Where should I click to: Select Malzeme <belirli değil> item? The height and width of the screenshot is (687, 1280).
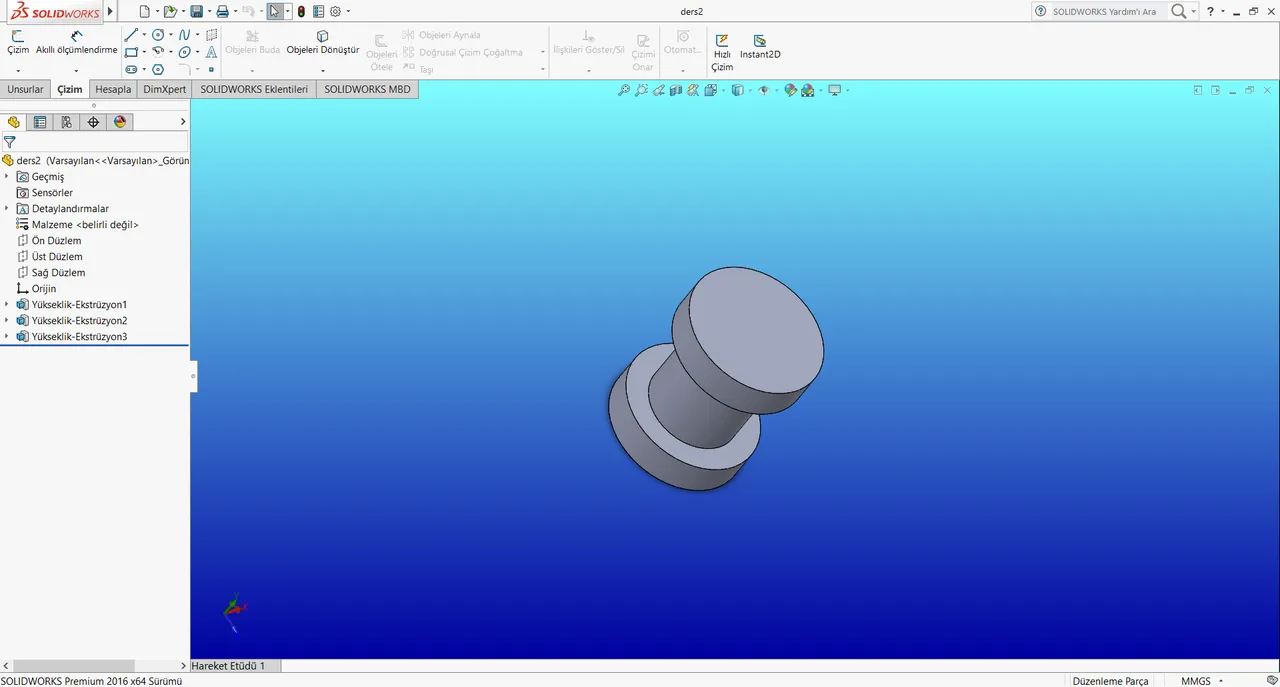85,224
